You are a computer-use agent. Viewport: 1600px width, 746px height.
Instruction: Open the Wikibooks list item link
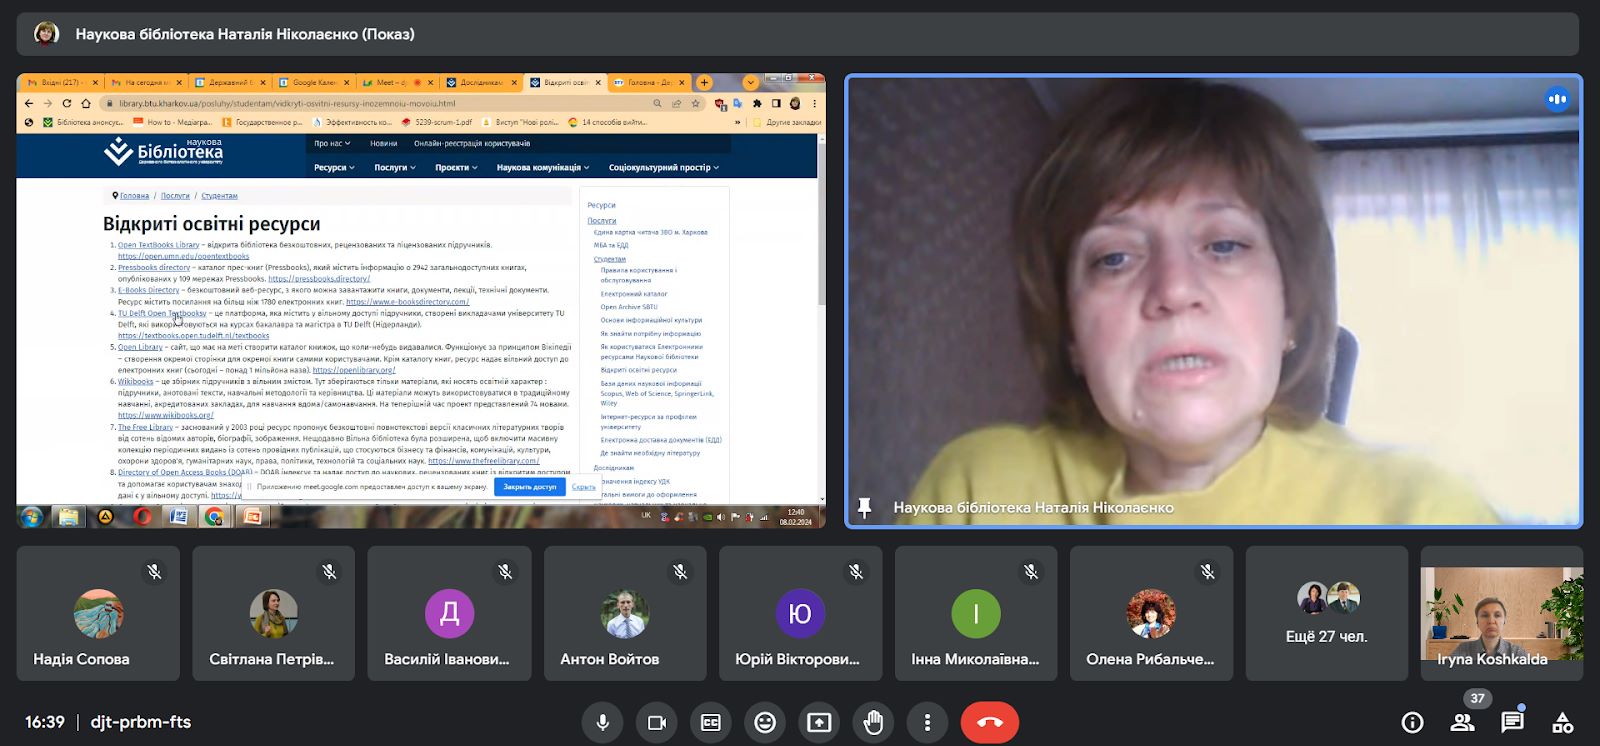[x=136, y=381]
